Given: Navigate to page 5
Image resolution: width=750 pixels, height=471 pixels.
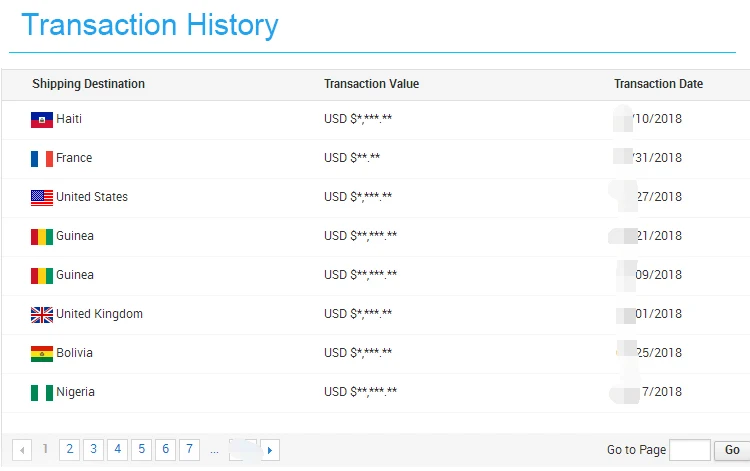Looking at the screenshot, I should coord(142,450).
